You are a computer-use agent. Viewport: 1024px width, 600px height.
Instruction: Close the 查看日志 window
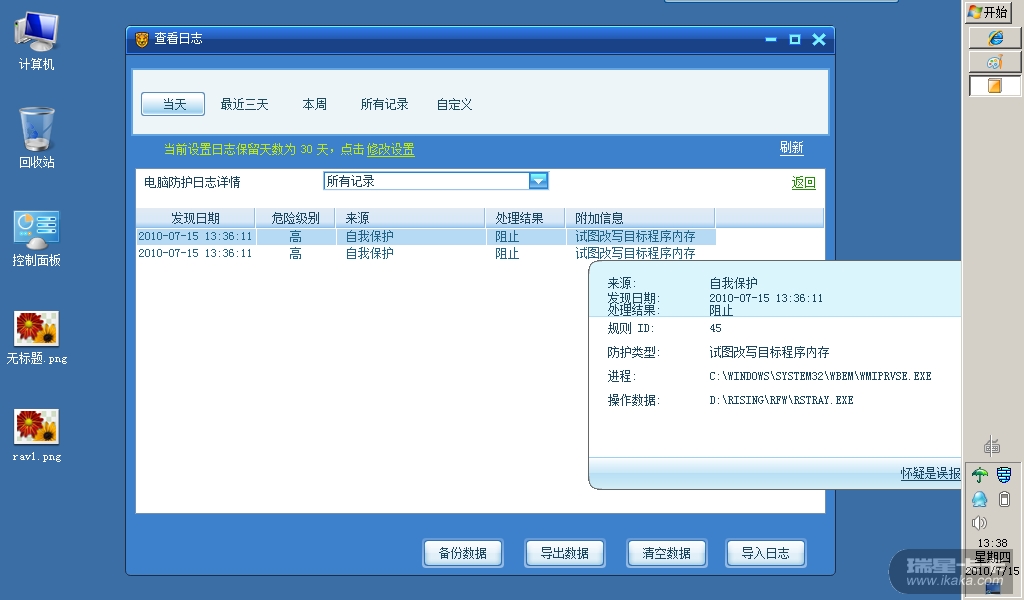point(819,40)
